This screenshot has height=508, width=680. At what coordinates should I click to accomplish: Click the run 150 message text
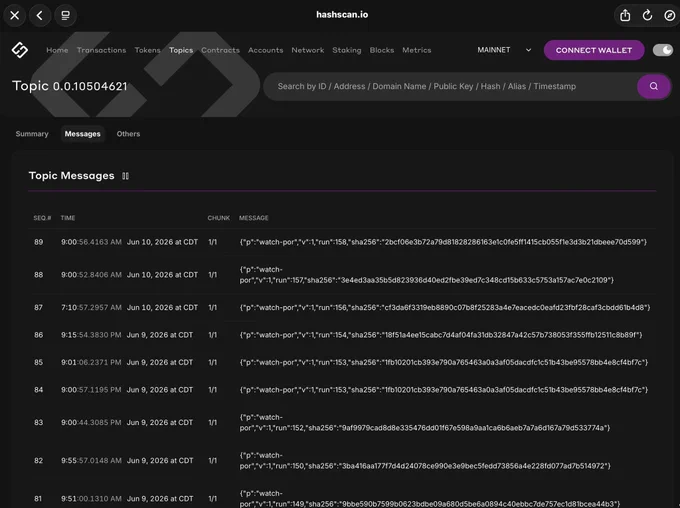[x=425, y=461]
